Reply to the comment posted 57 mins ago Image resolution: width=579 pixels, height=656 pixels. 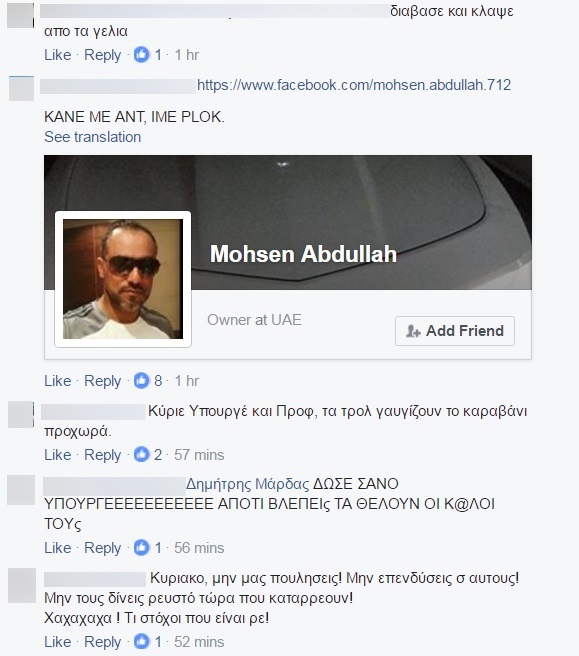pyautogui.click(x=102, y=455)
